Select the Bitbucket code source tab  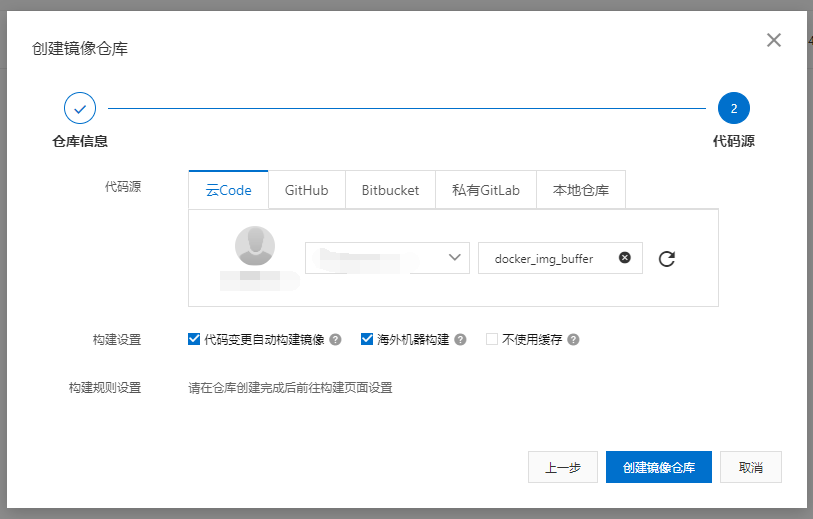click(x=390, y=190)
